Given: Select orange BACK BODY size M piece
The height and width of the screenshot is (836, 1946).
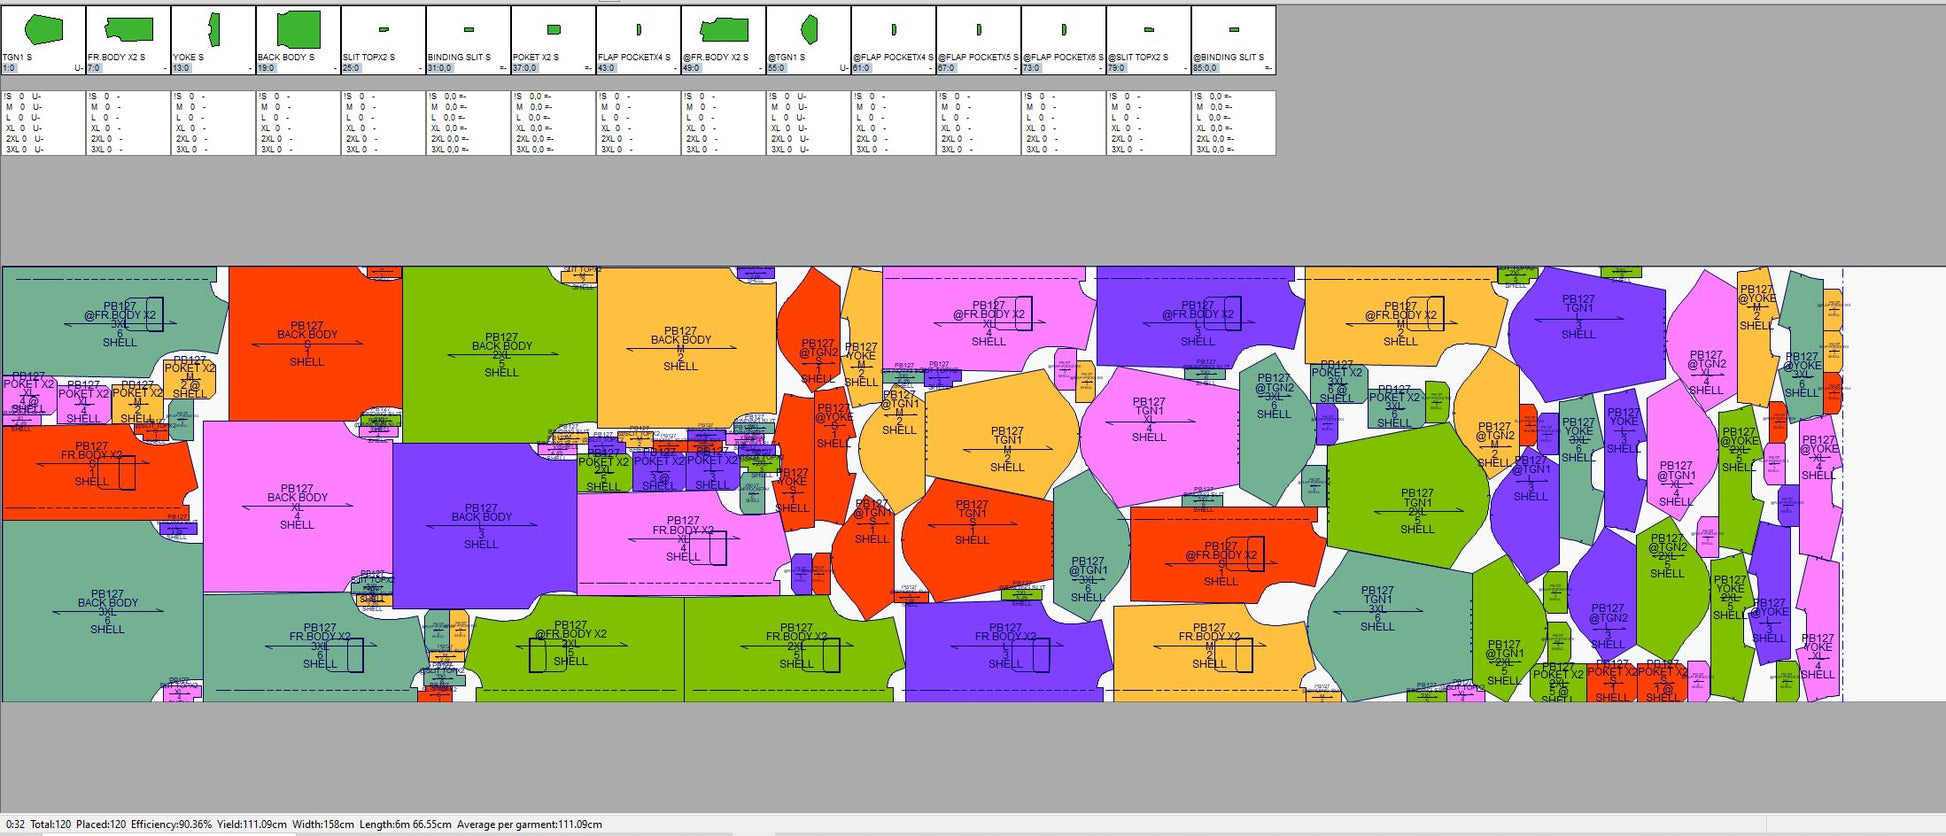Looking at the screenshot, I should point(683,347).
